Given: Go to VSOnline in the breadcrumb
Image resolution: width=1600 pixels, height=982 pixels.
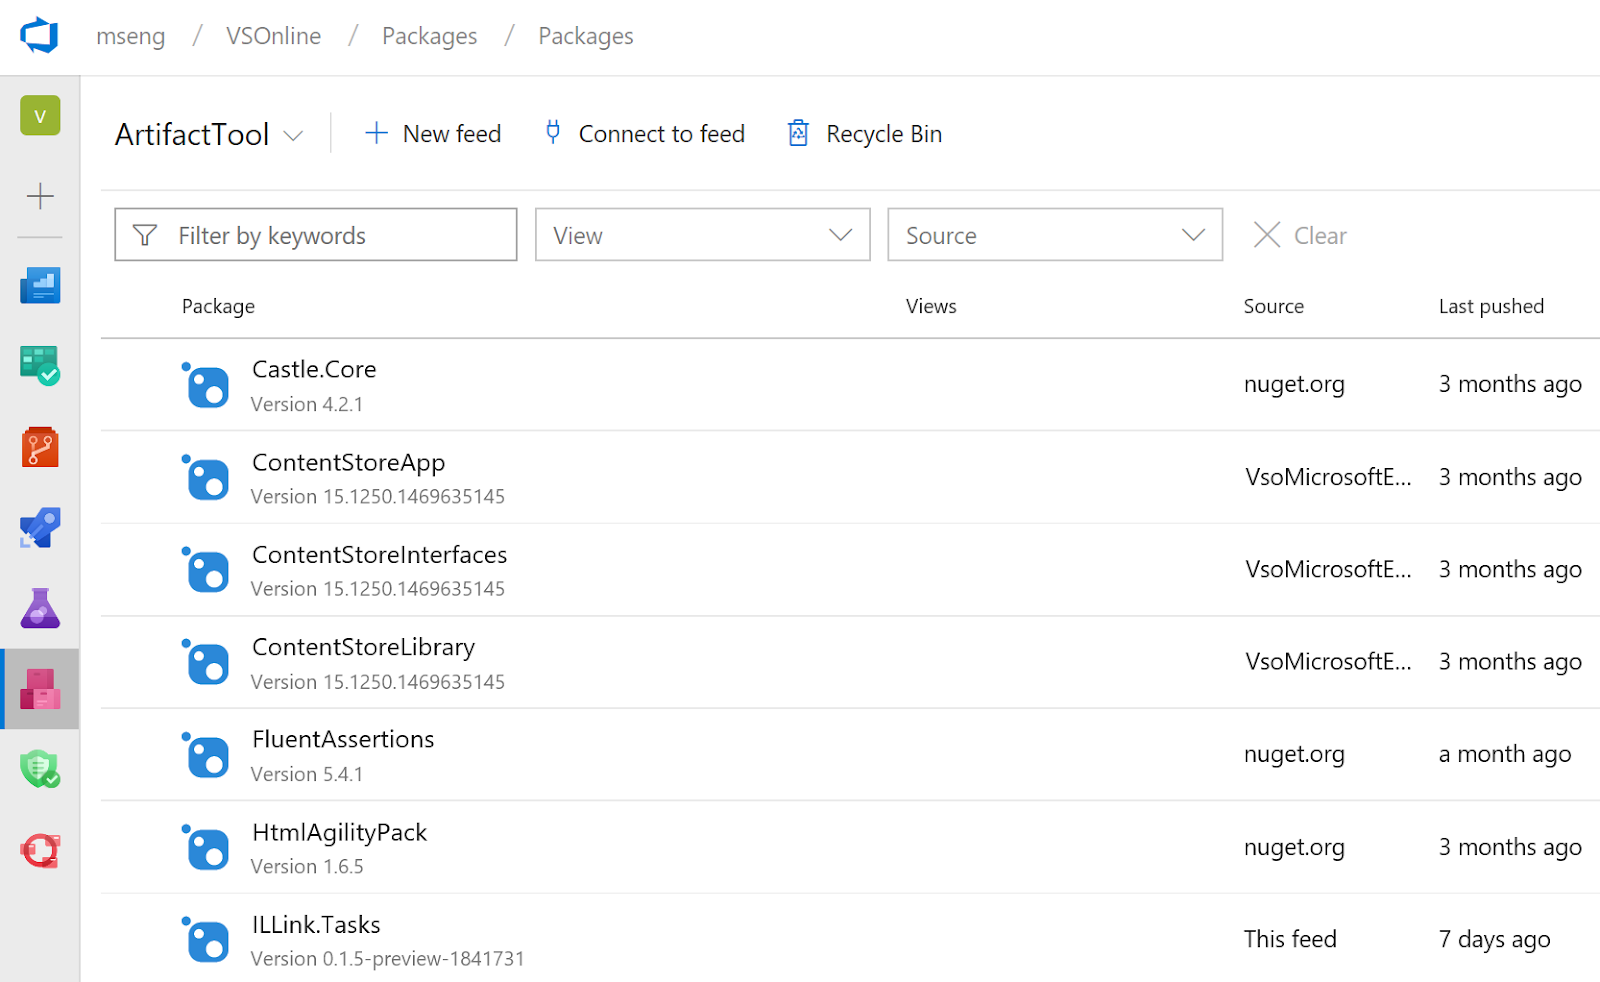Looking at the screenshot, I should [x=273, y=36].
